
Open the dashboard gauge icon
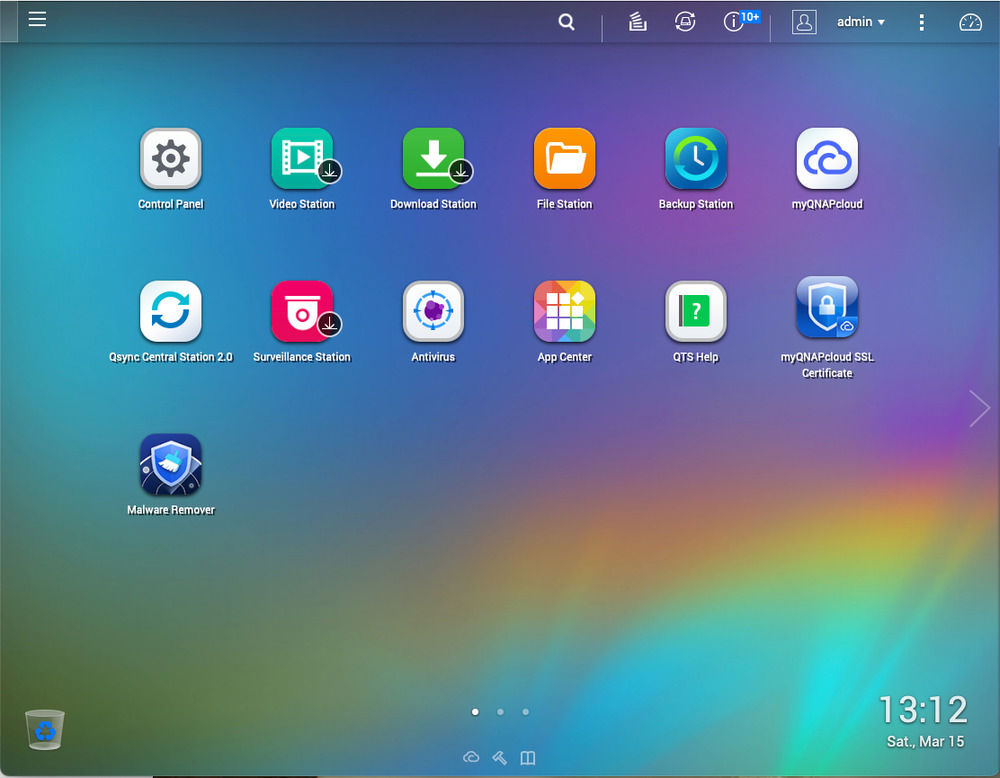(971, 22)
